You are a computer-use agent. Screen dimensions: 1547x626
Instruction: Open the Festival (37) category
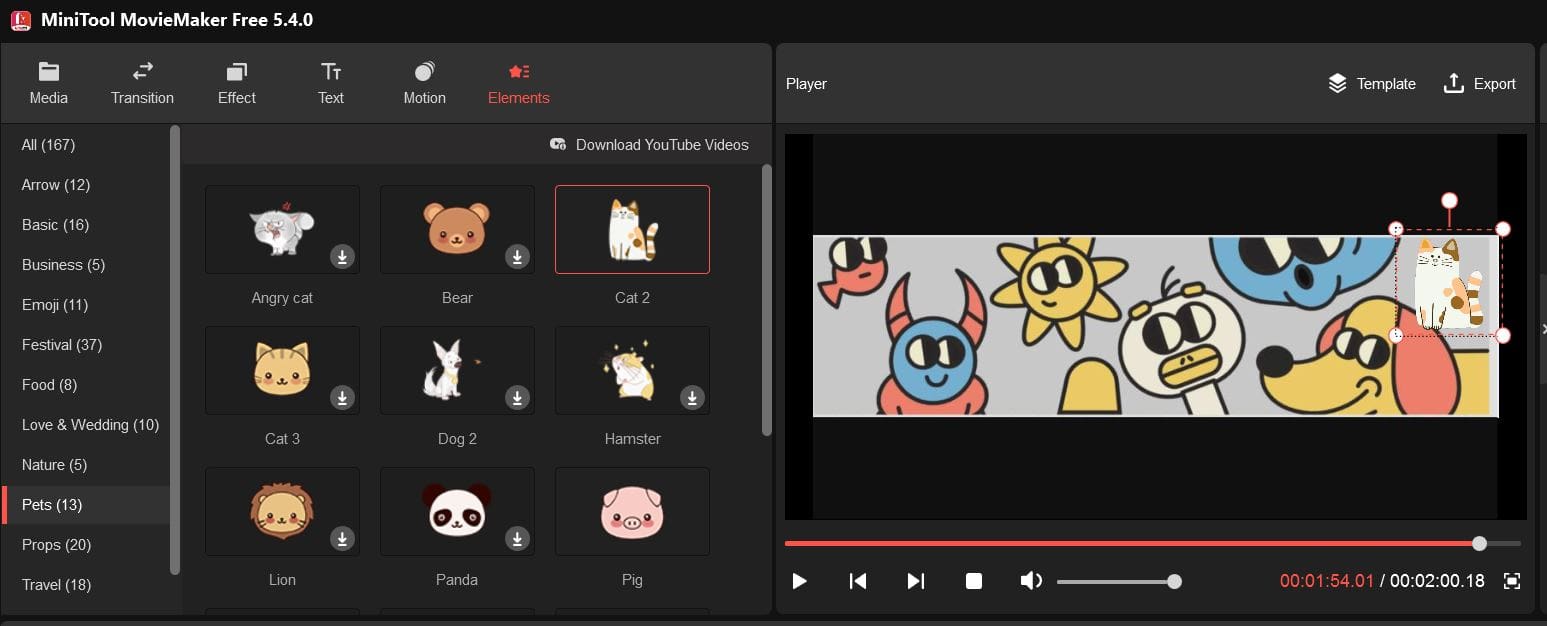point(86,345)
